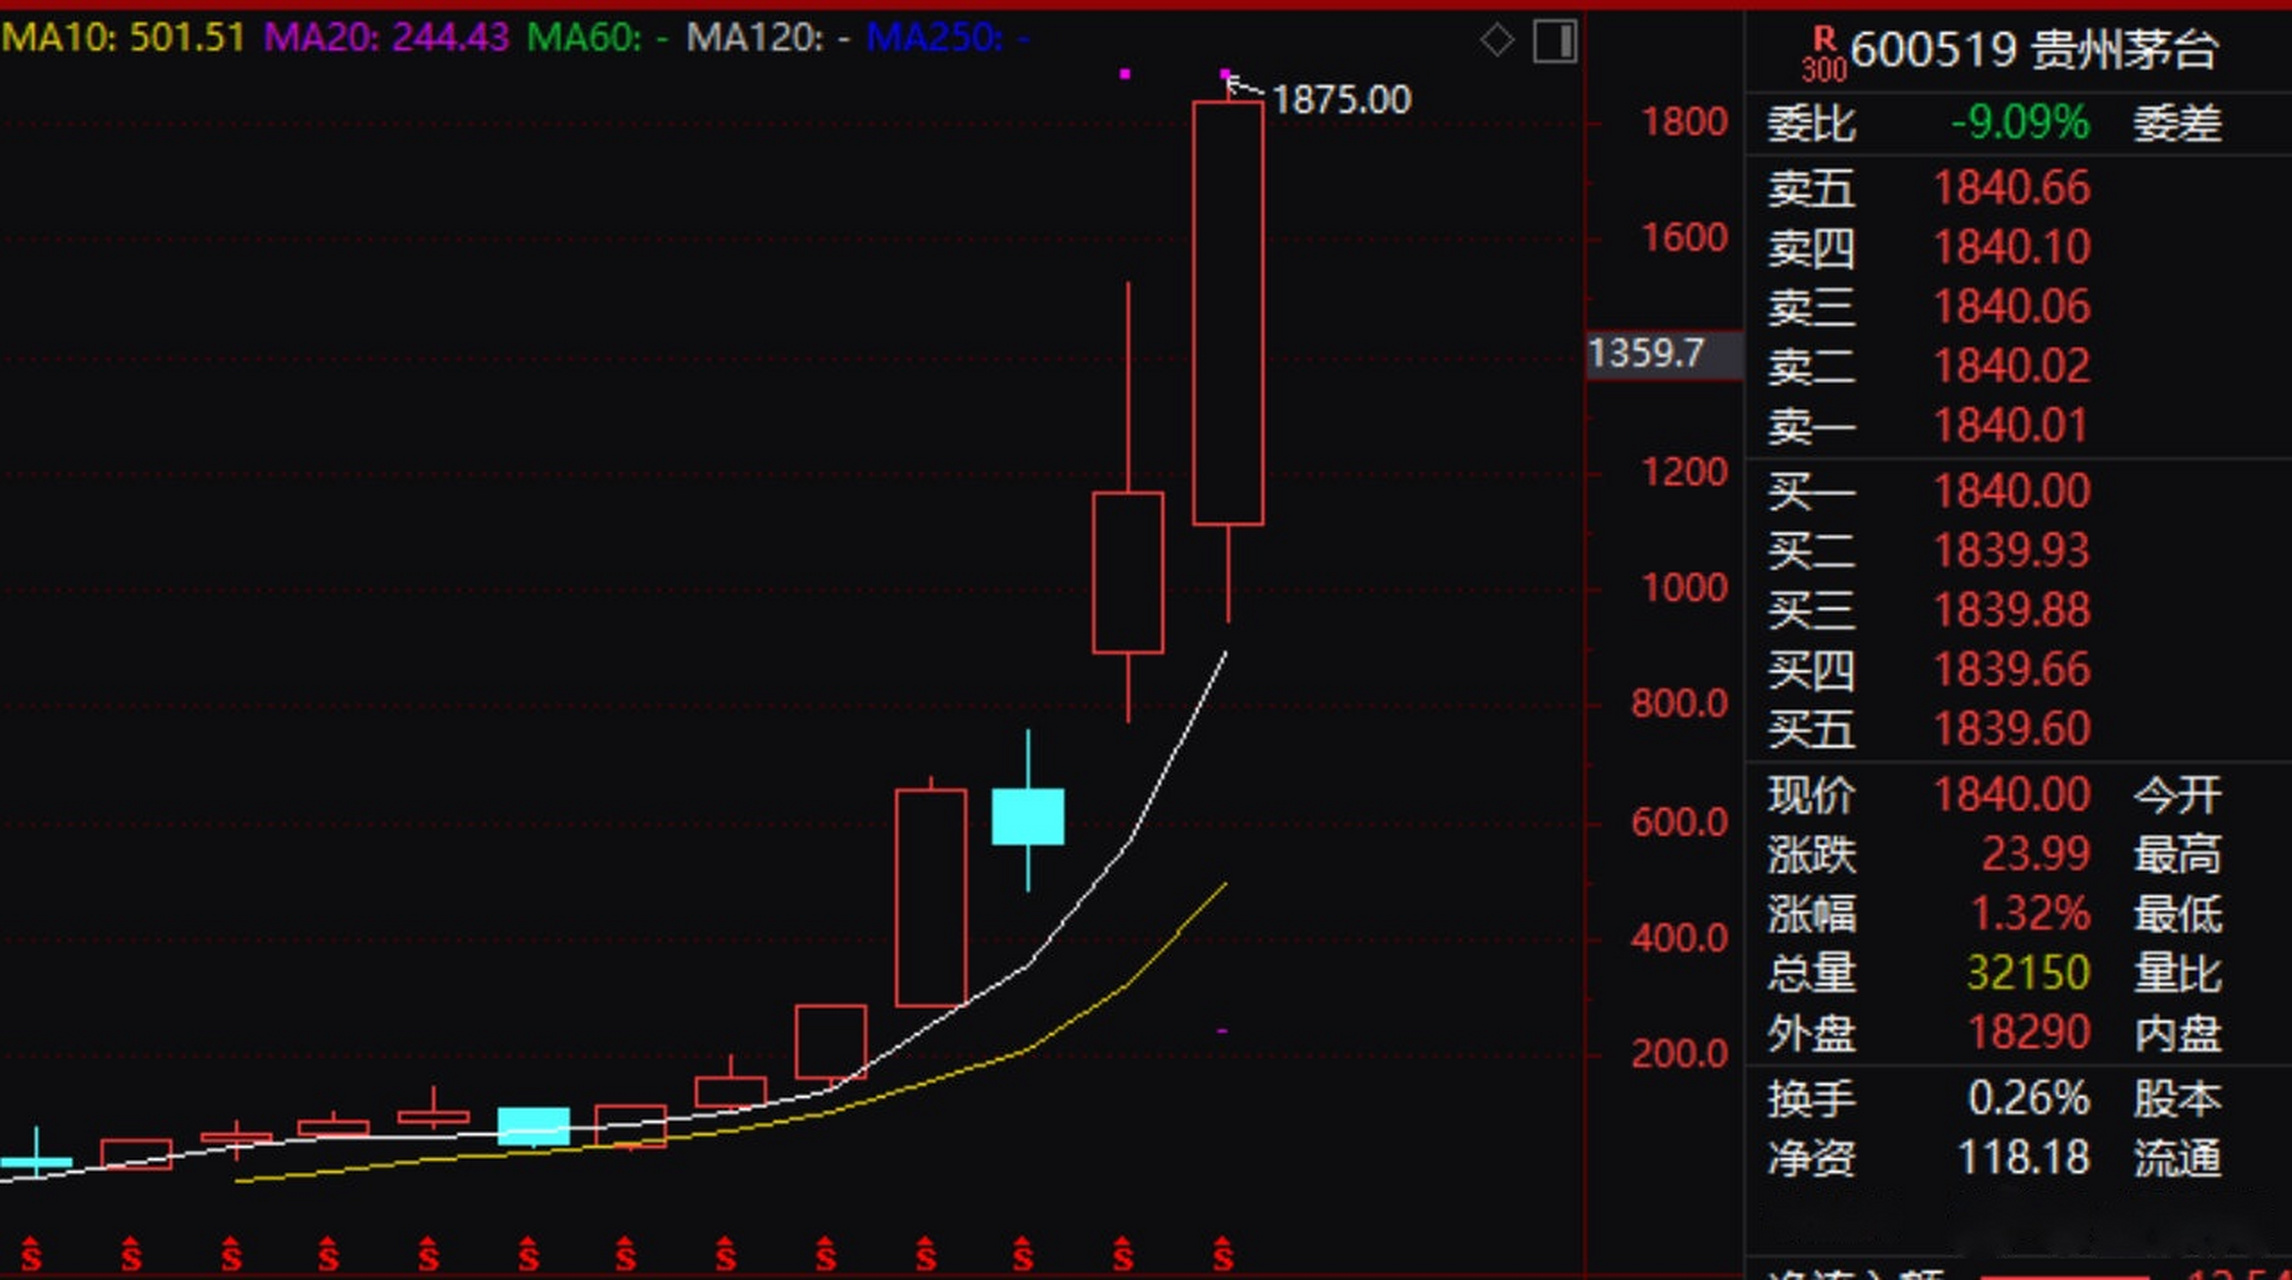Screen dimensions: 2292x1280
Task: Click the 今开 label
Action: (x=2177, y=795)
